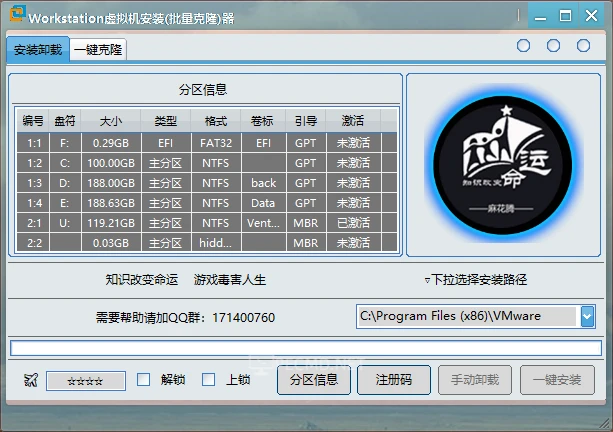
Task: Click the 注册码 button
Action: 394,380
